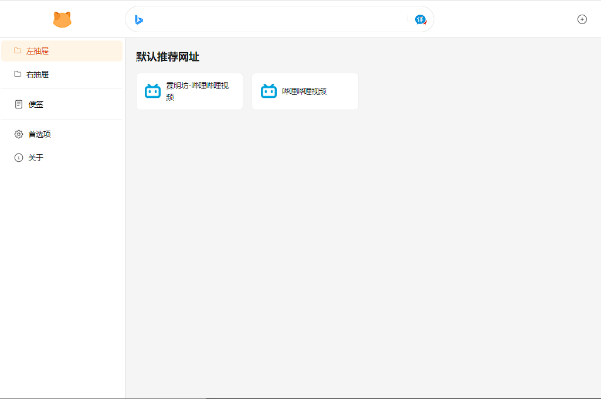Open the 关于 about page
Image resolution: width=601 pixels, height=399 pixels.
pyautogui.click(x=62, y=158)
